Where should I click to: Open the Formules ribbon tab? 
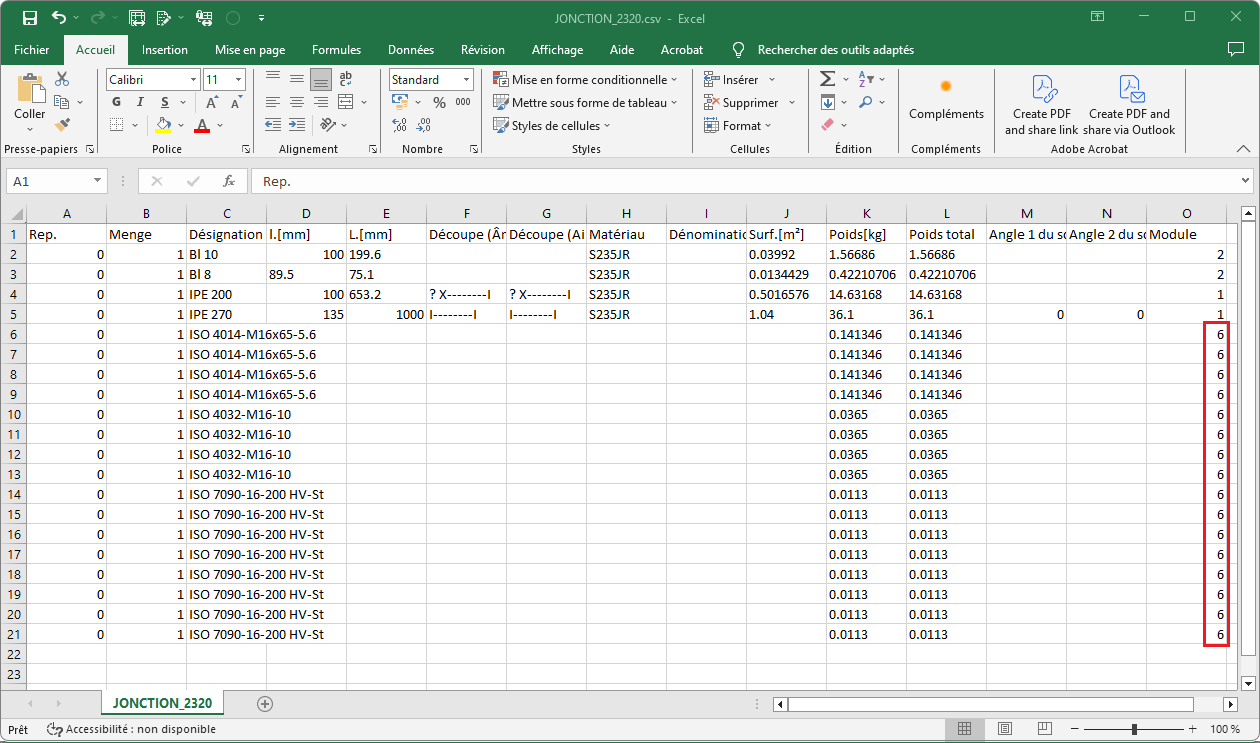pyautogui.click(x=336, y=50)
